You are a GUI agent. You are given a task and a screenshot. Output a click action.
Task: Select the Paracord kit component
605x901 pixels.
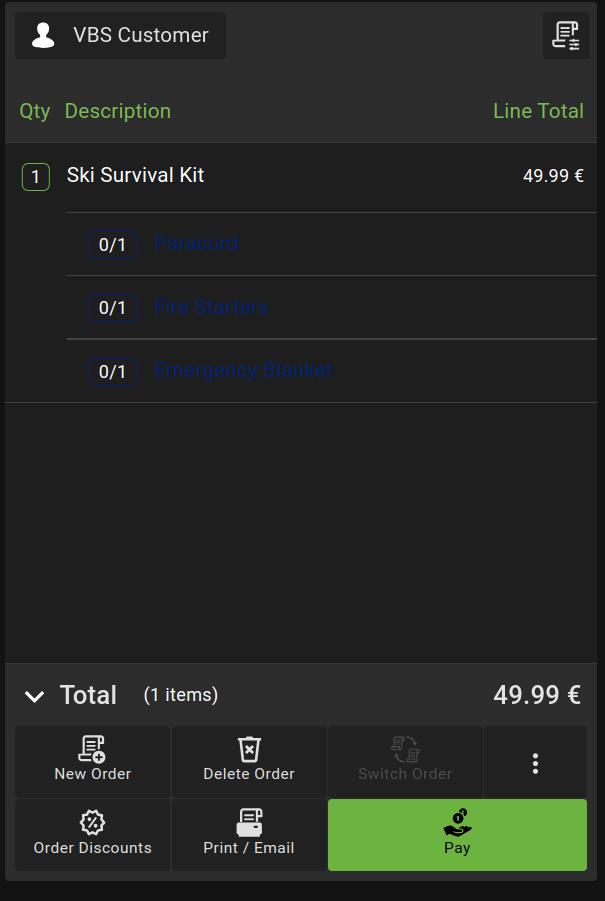pyautogui.click(x=197, y=243)
